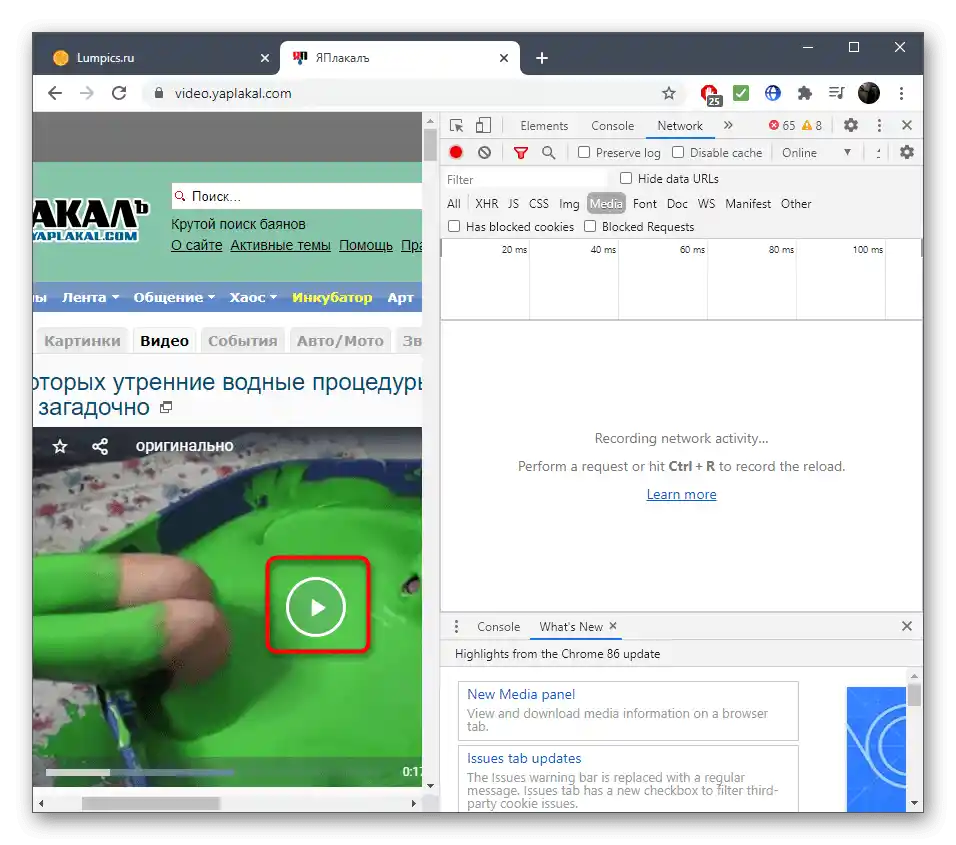Viewport: 956px width, 845px height.
Task: Expand the Лента menu dropdown
Action: (x=90, y=298)
